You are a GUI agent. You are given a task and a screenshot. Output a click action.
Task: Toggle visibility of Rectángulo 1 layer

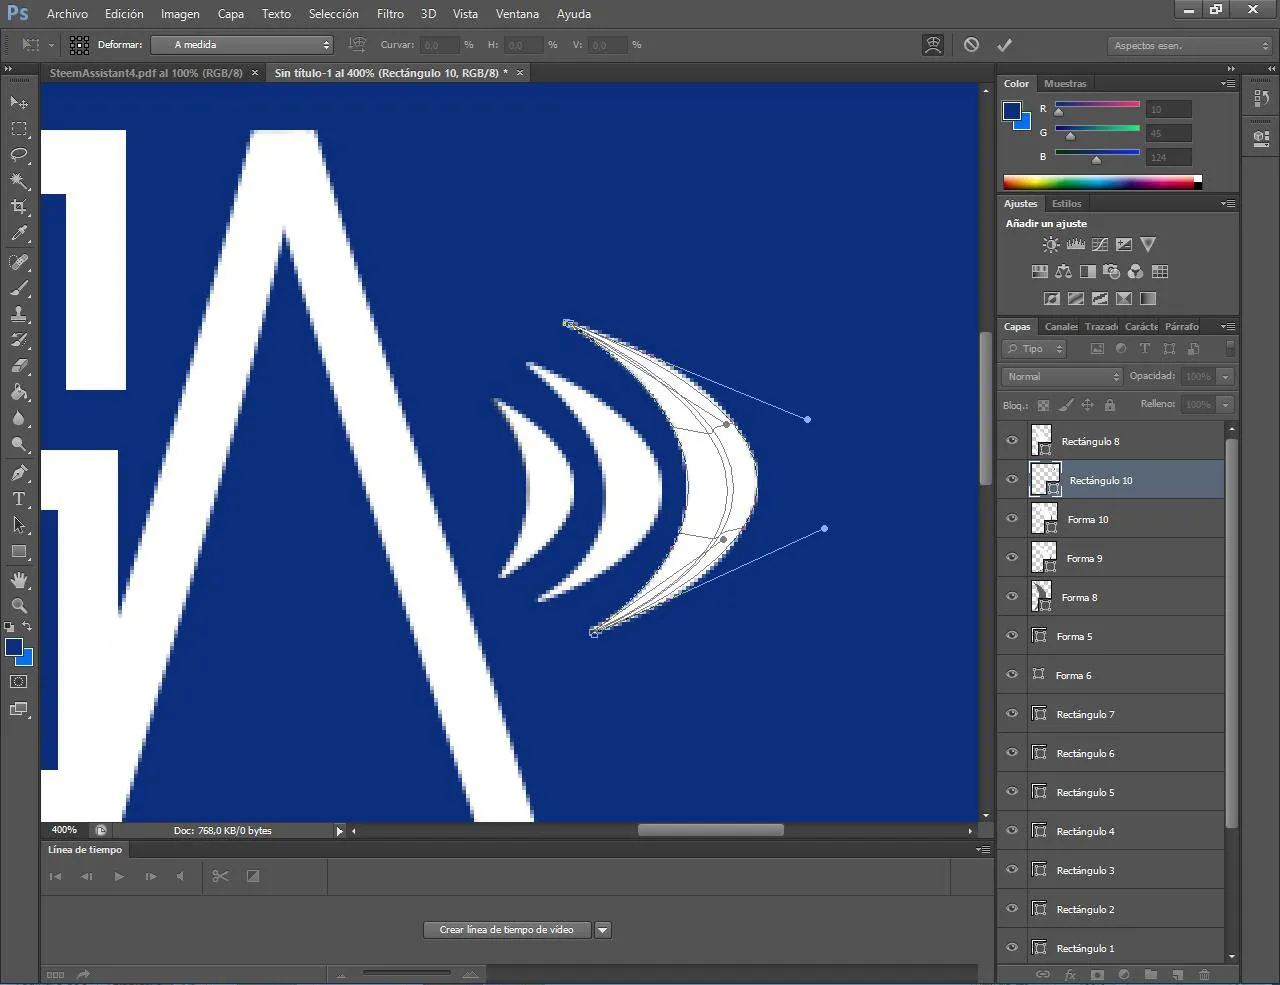[x=1012, y=948]
